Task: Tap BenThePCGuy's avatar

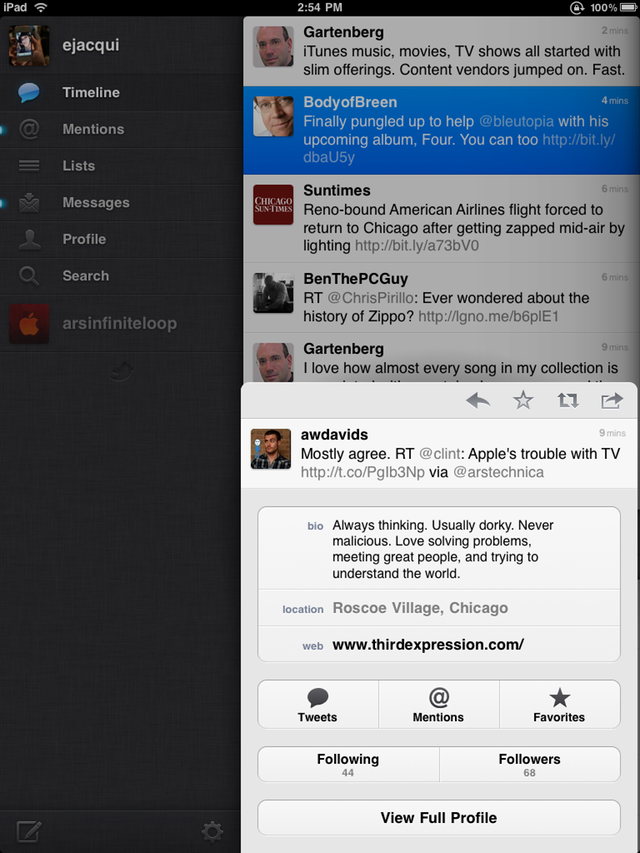Action: (x=273, y=293)
